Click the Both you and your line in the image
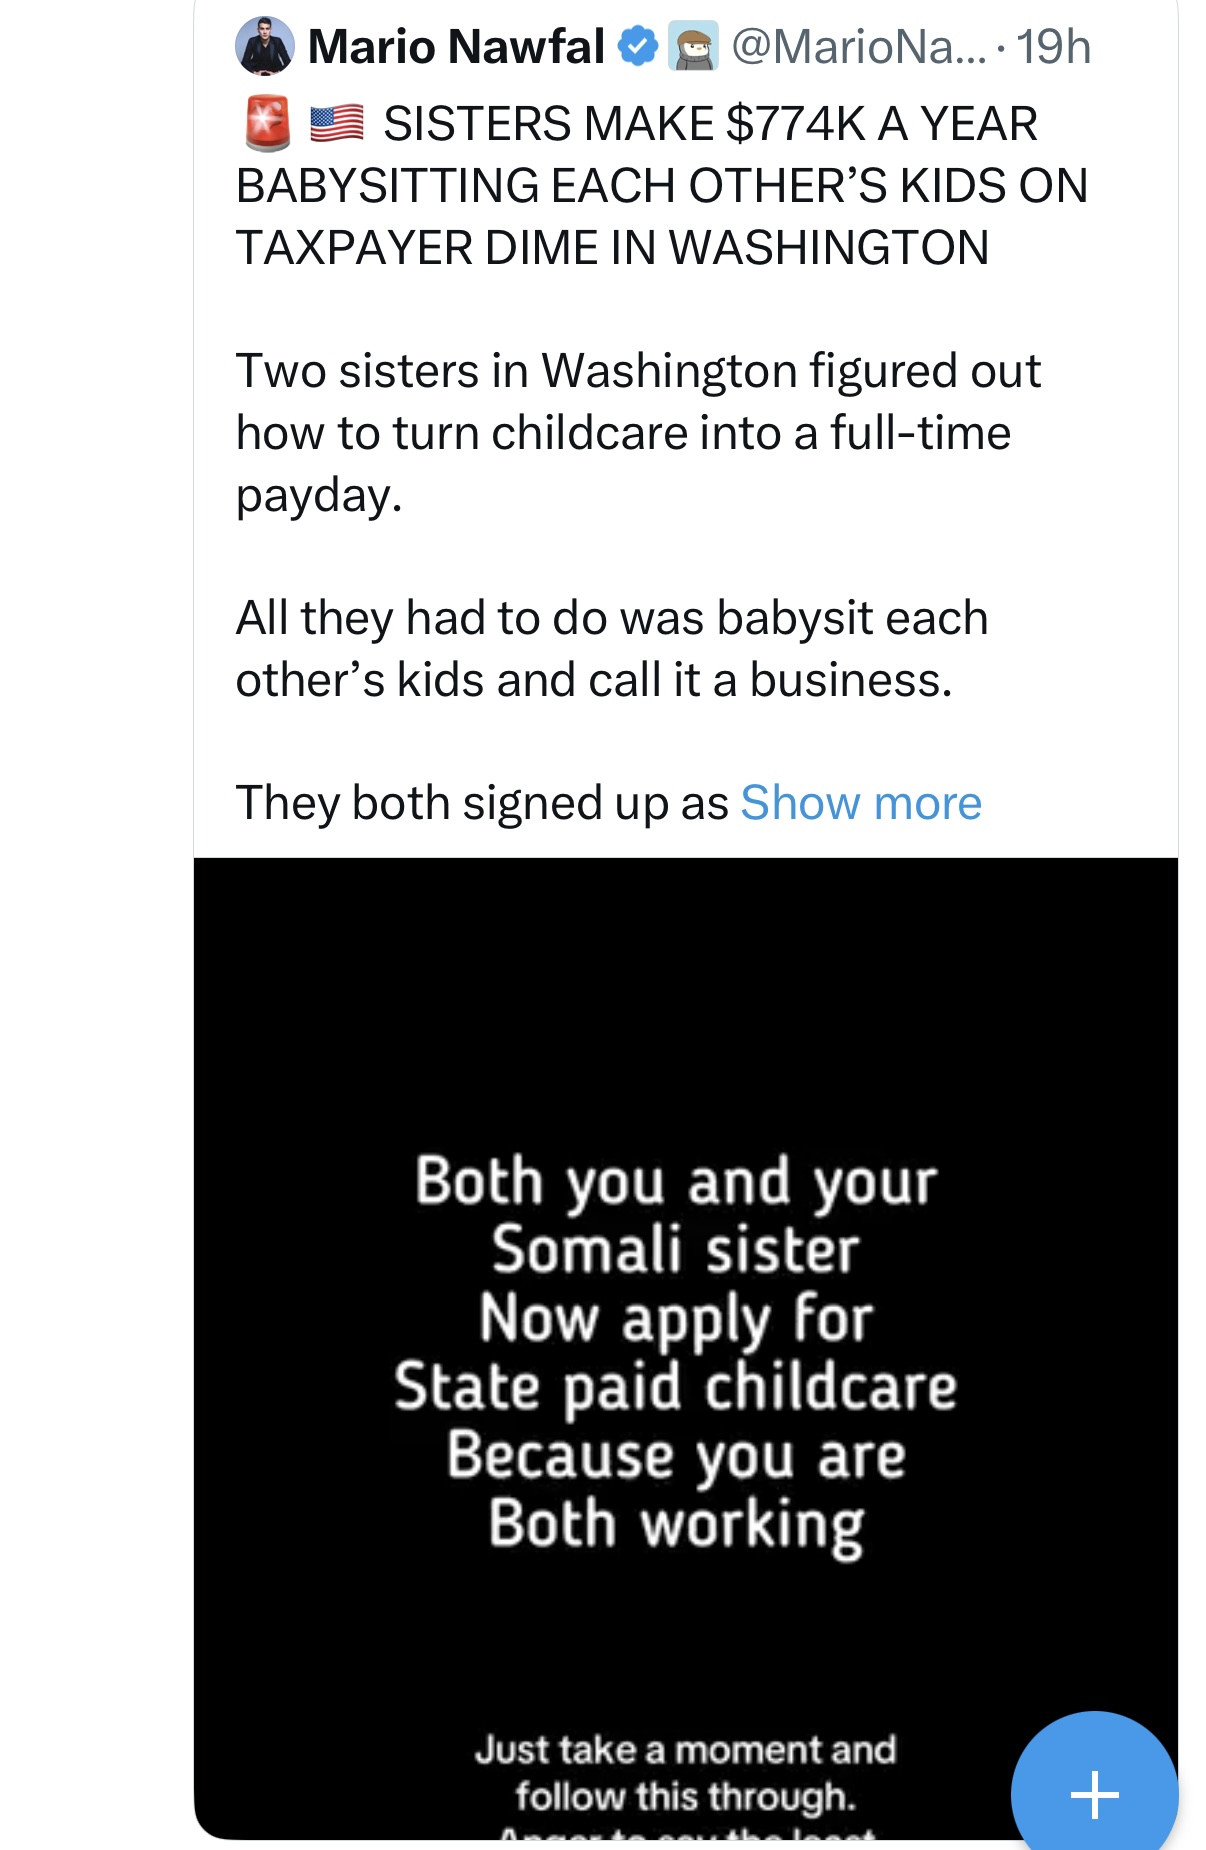1206x1850 pixels. (x=676, y=1181)
